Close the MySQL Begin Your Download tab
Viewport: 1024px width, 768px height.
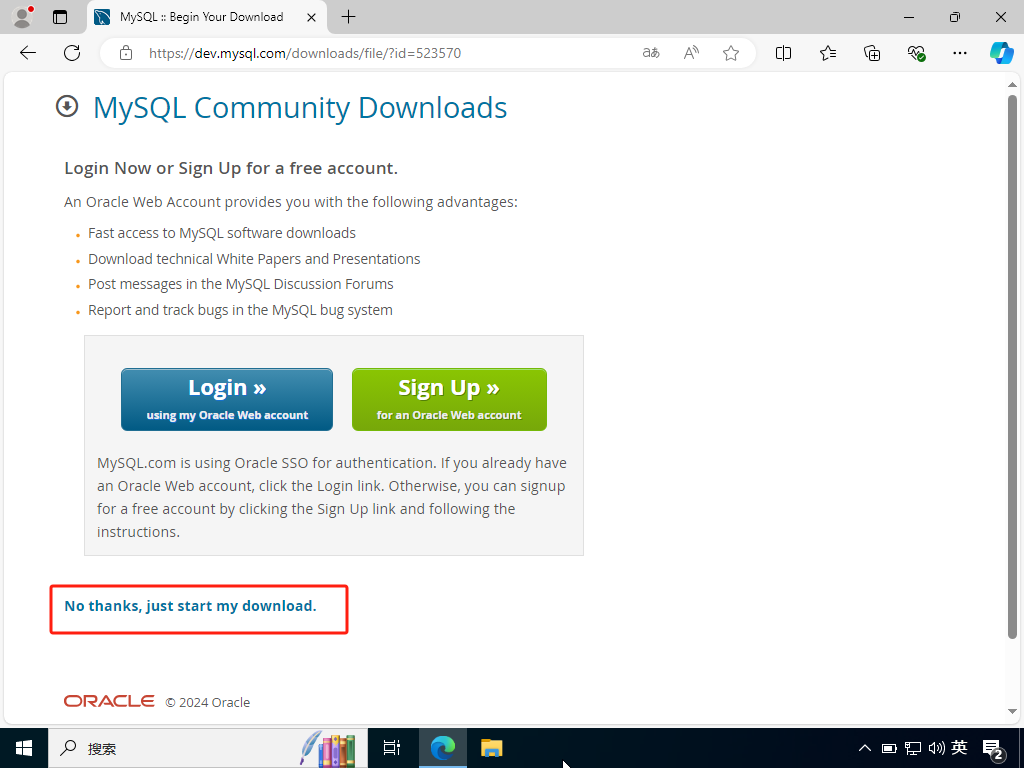tap(312, 17)
